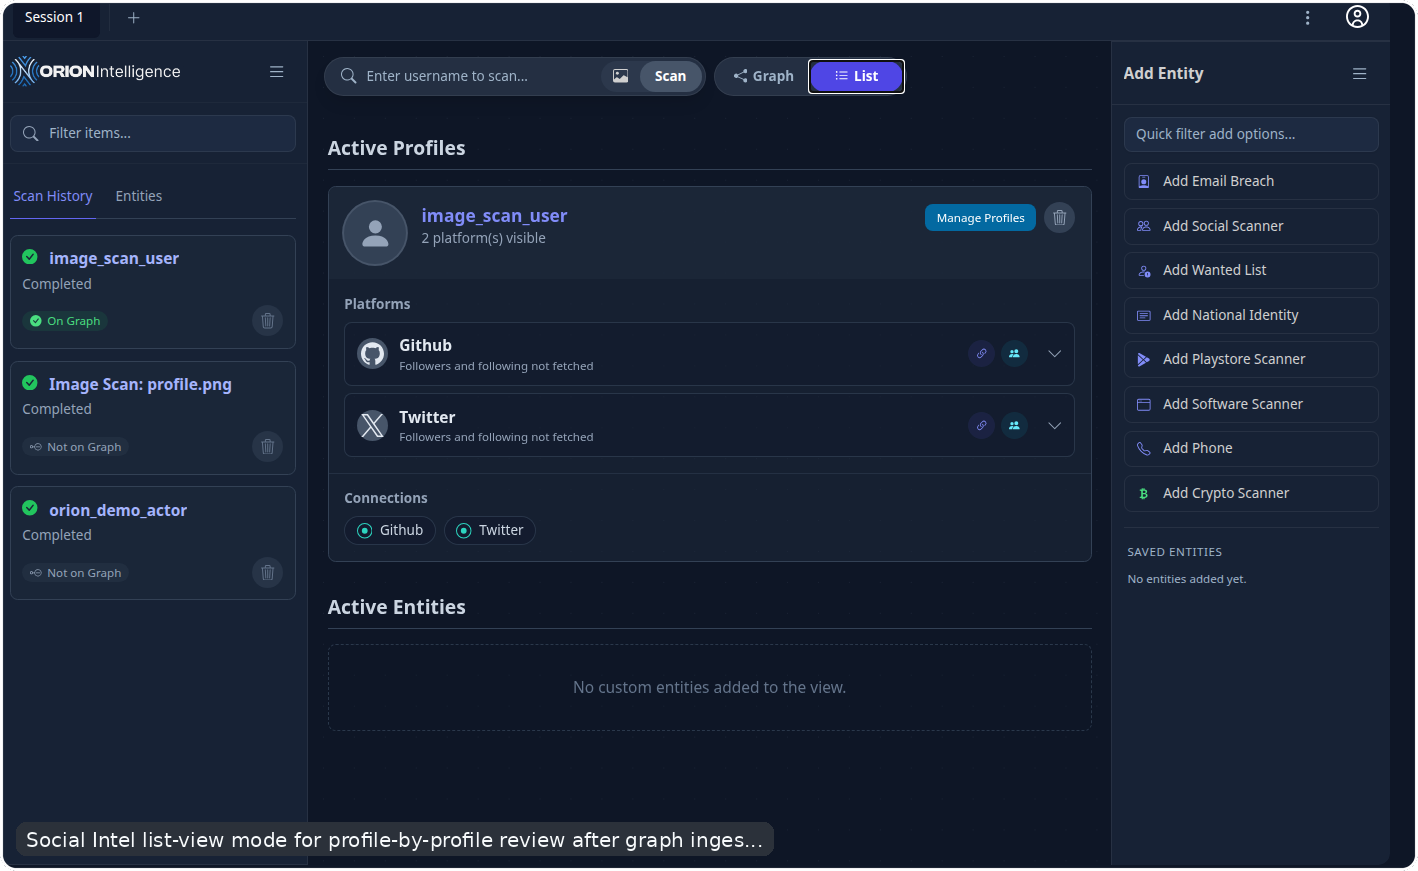Select the Entities tab

(x=139, y=196)
